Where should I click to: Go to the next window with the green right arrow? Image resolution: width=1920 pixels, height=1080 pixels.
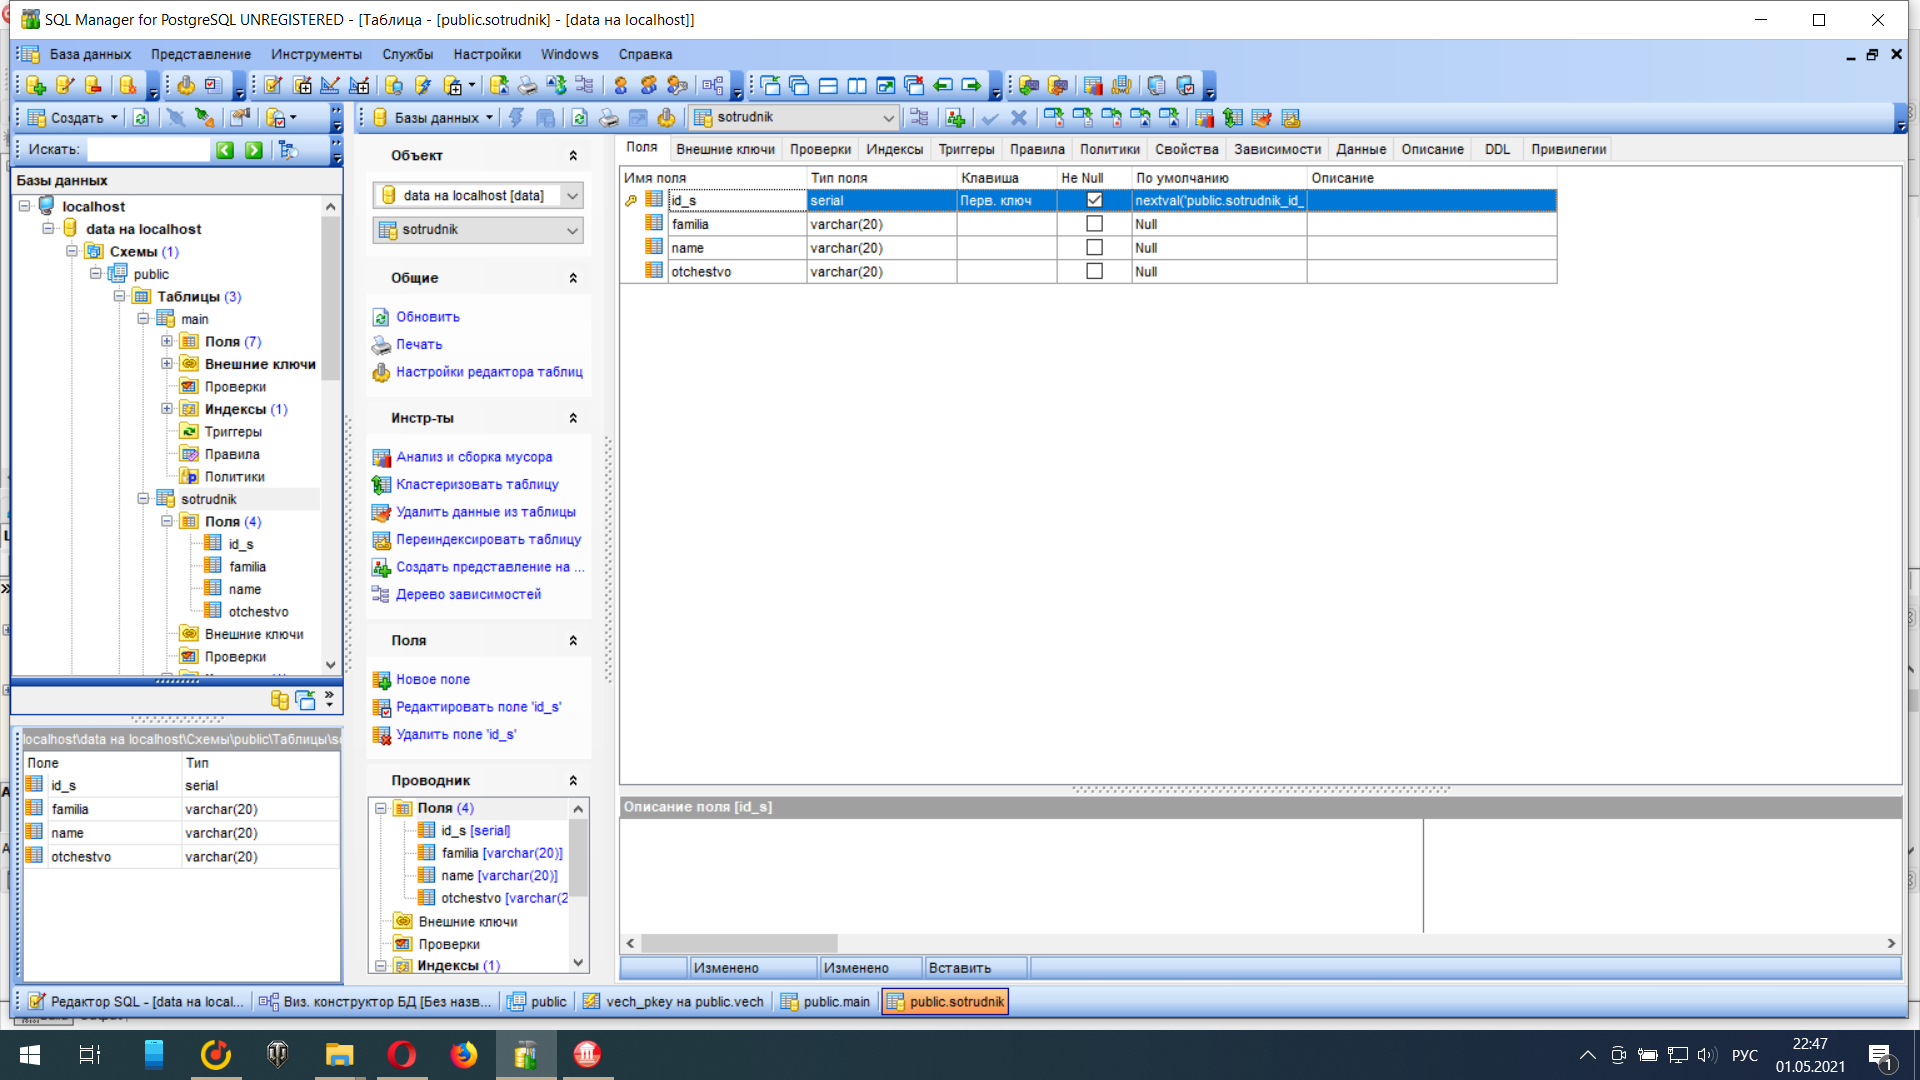[972, 86]
